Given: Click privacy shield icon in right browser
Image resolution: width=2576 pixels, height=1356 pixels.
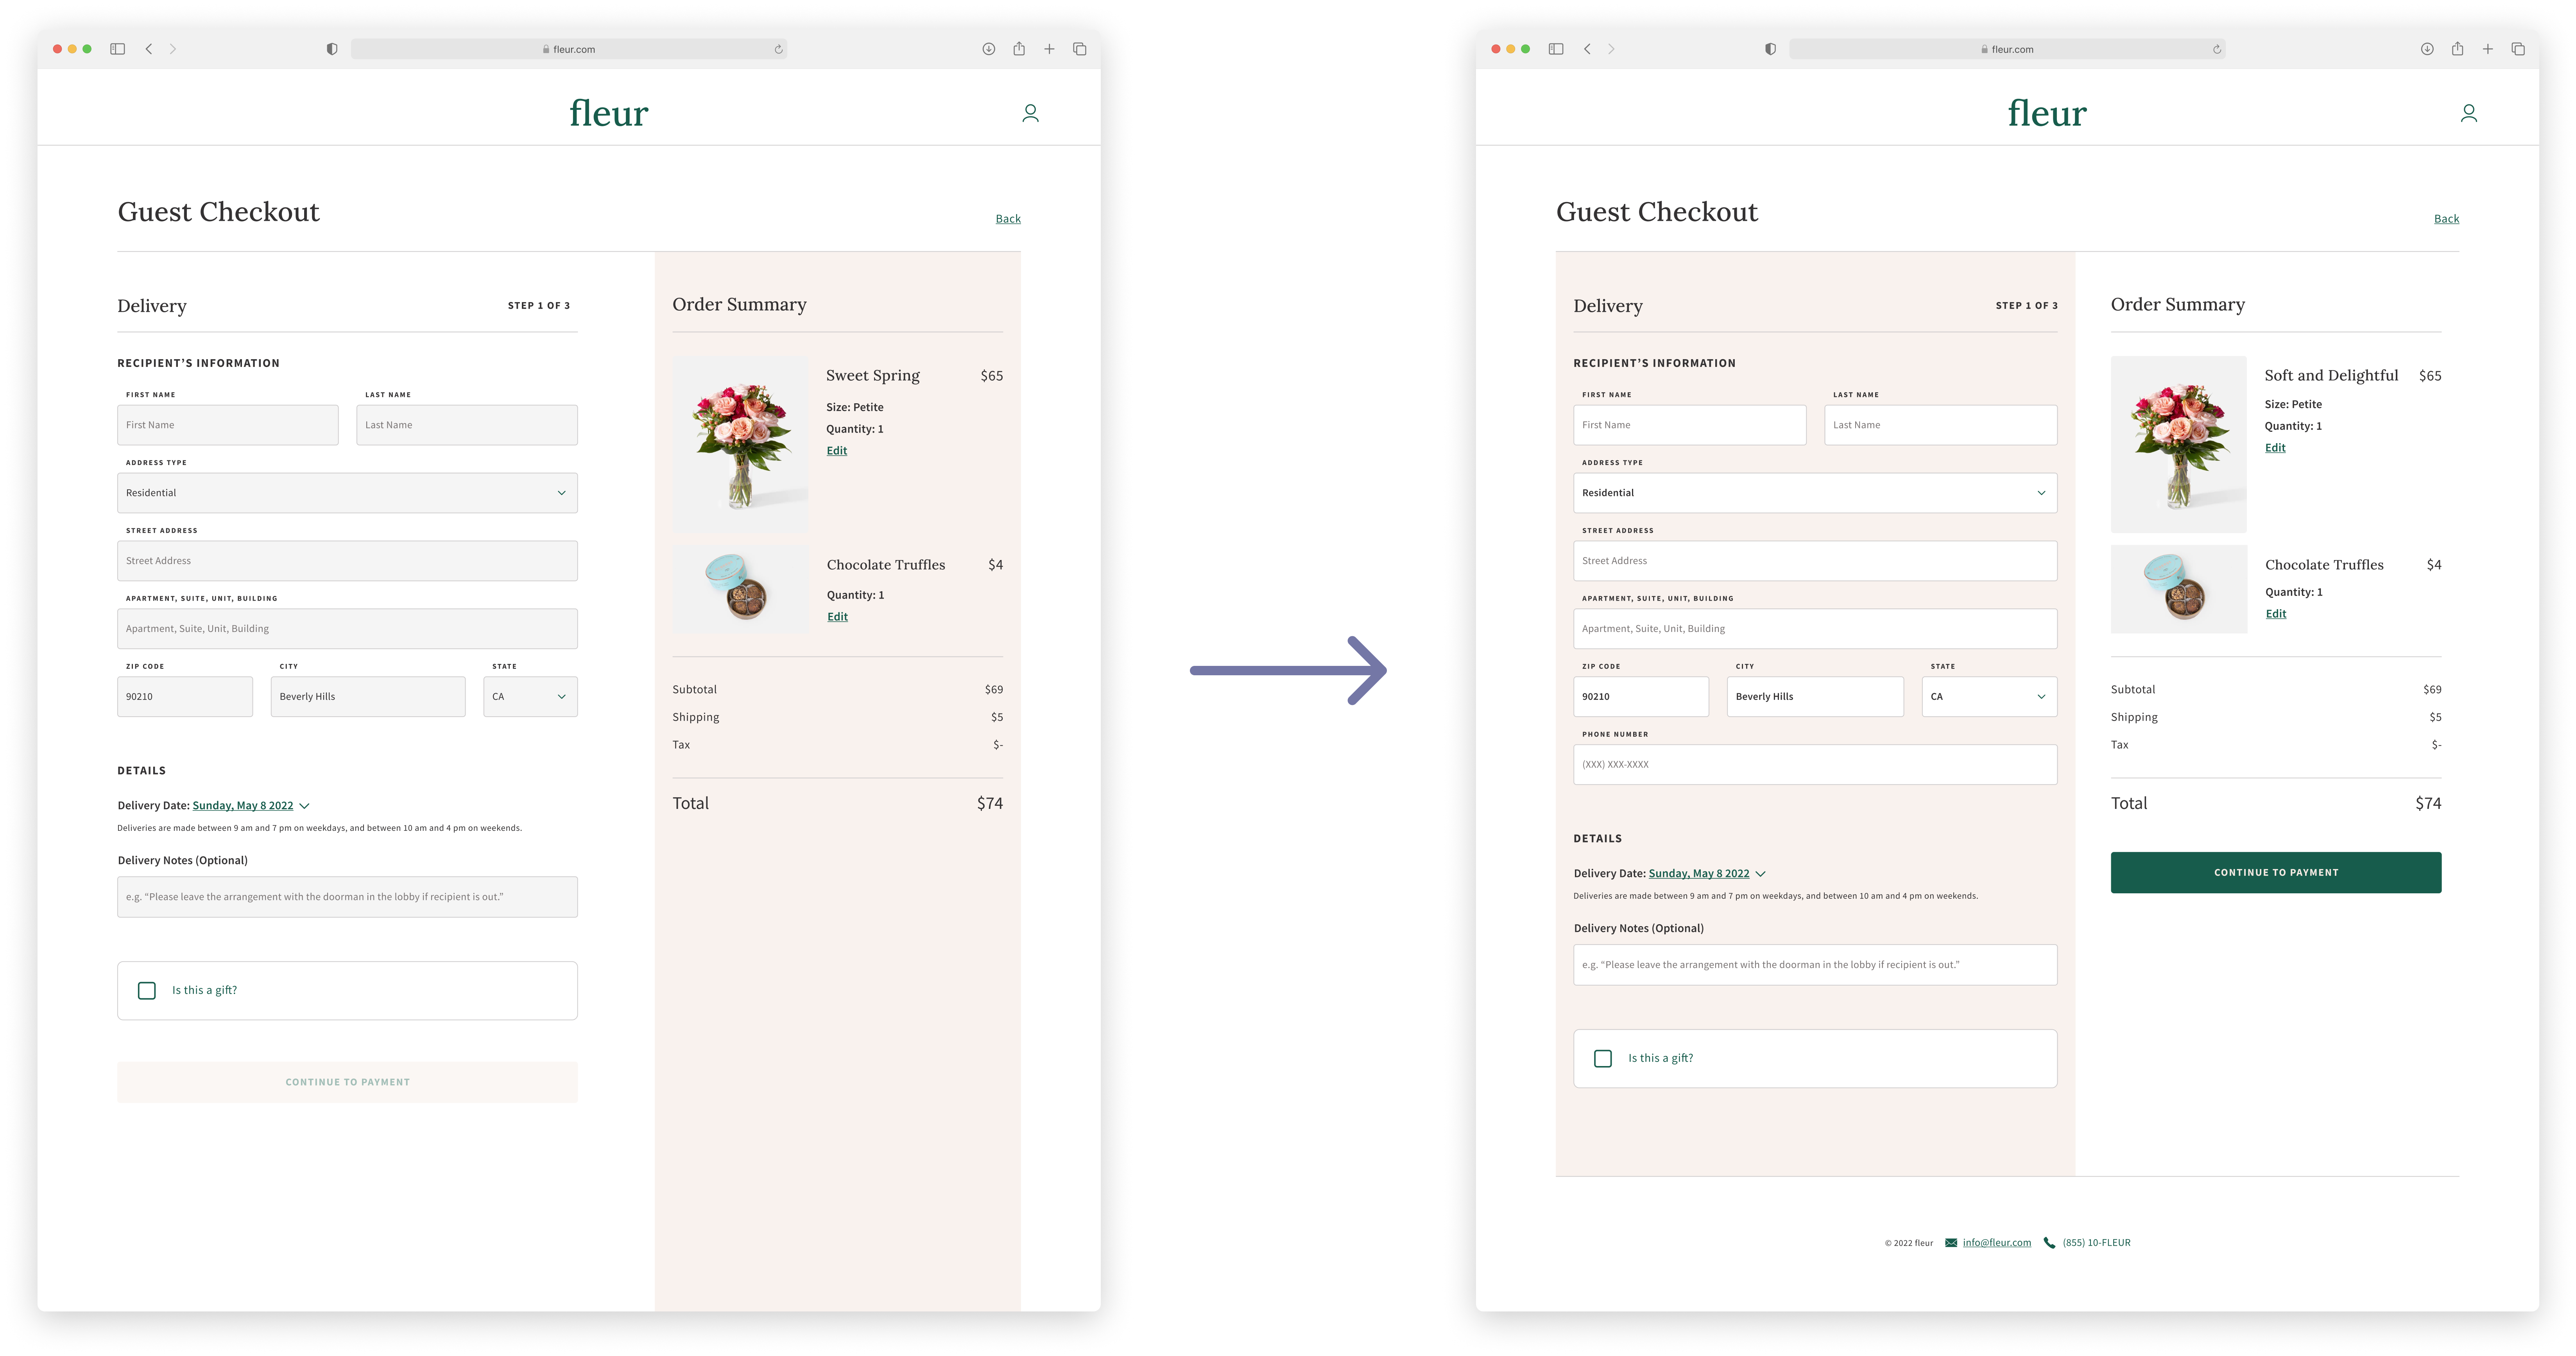Looking at the screenshot, I should click(1770, 49).
